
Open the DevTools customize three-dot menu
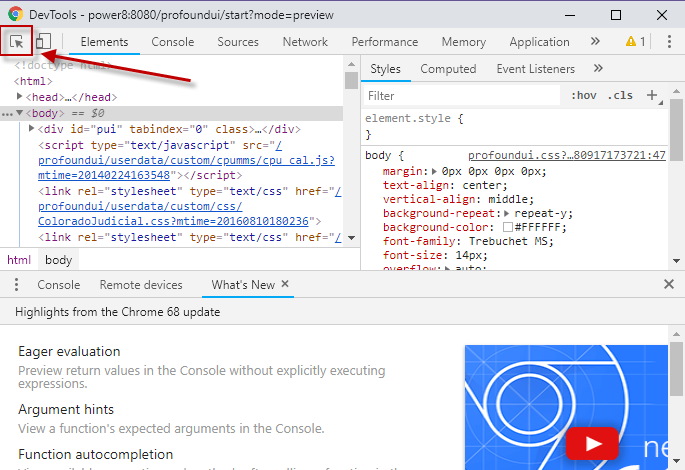[x=669, y=41]
